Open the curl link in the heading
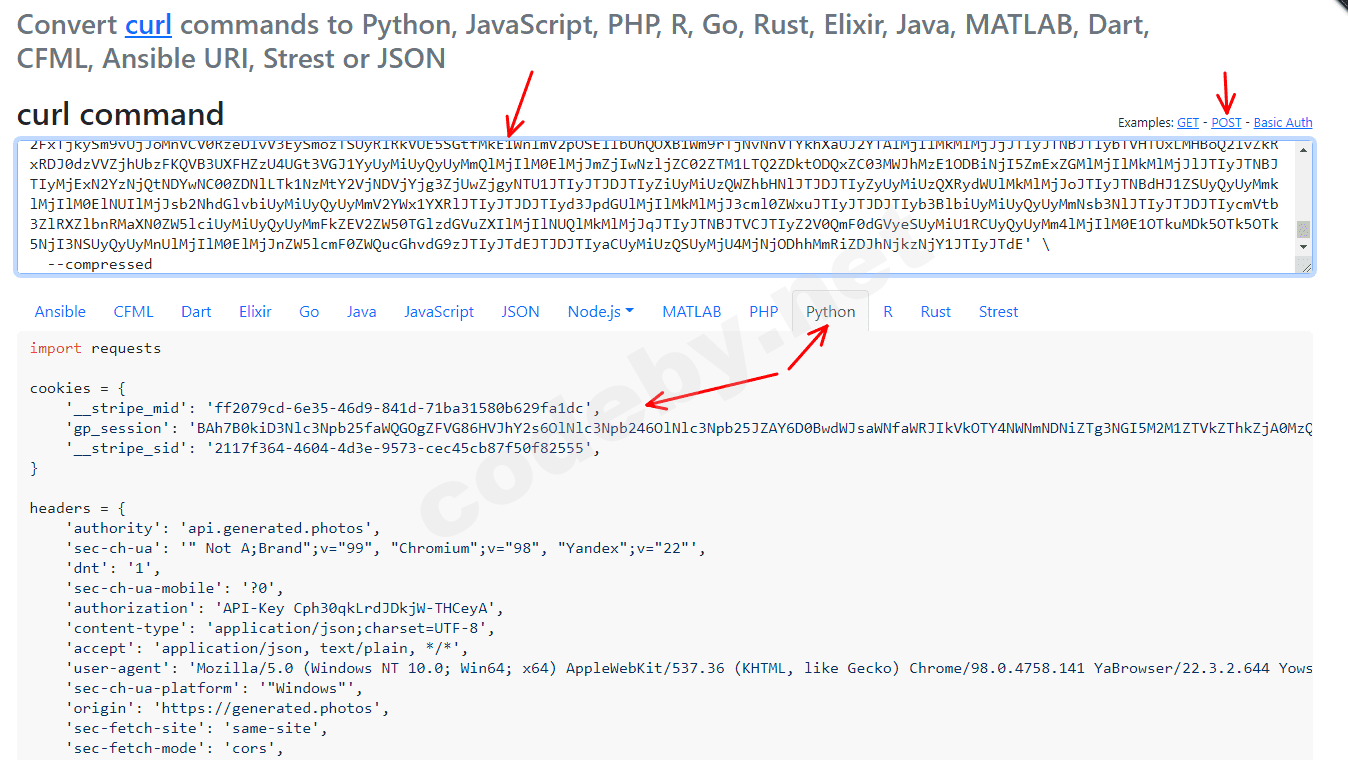The height and width of the screenshot is (760, 1348). pyautogui.click(x=148, y=25)
